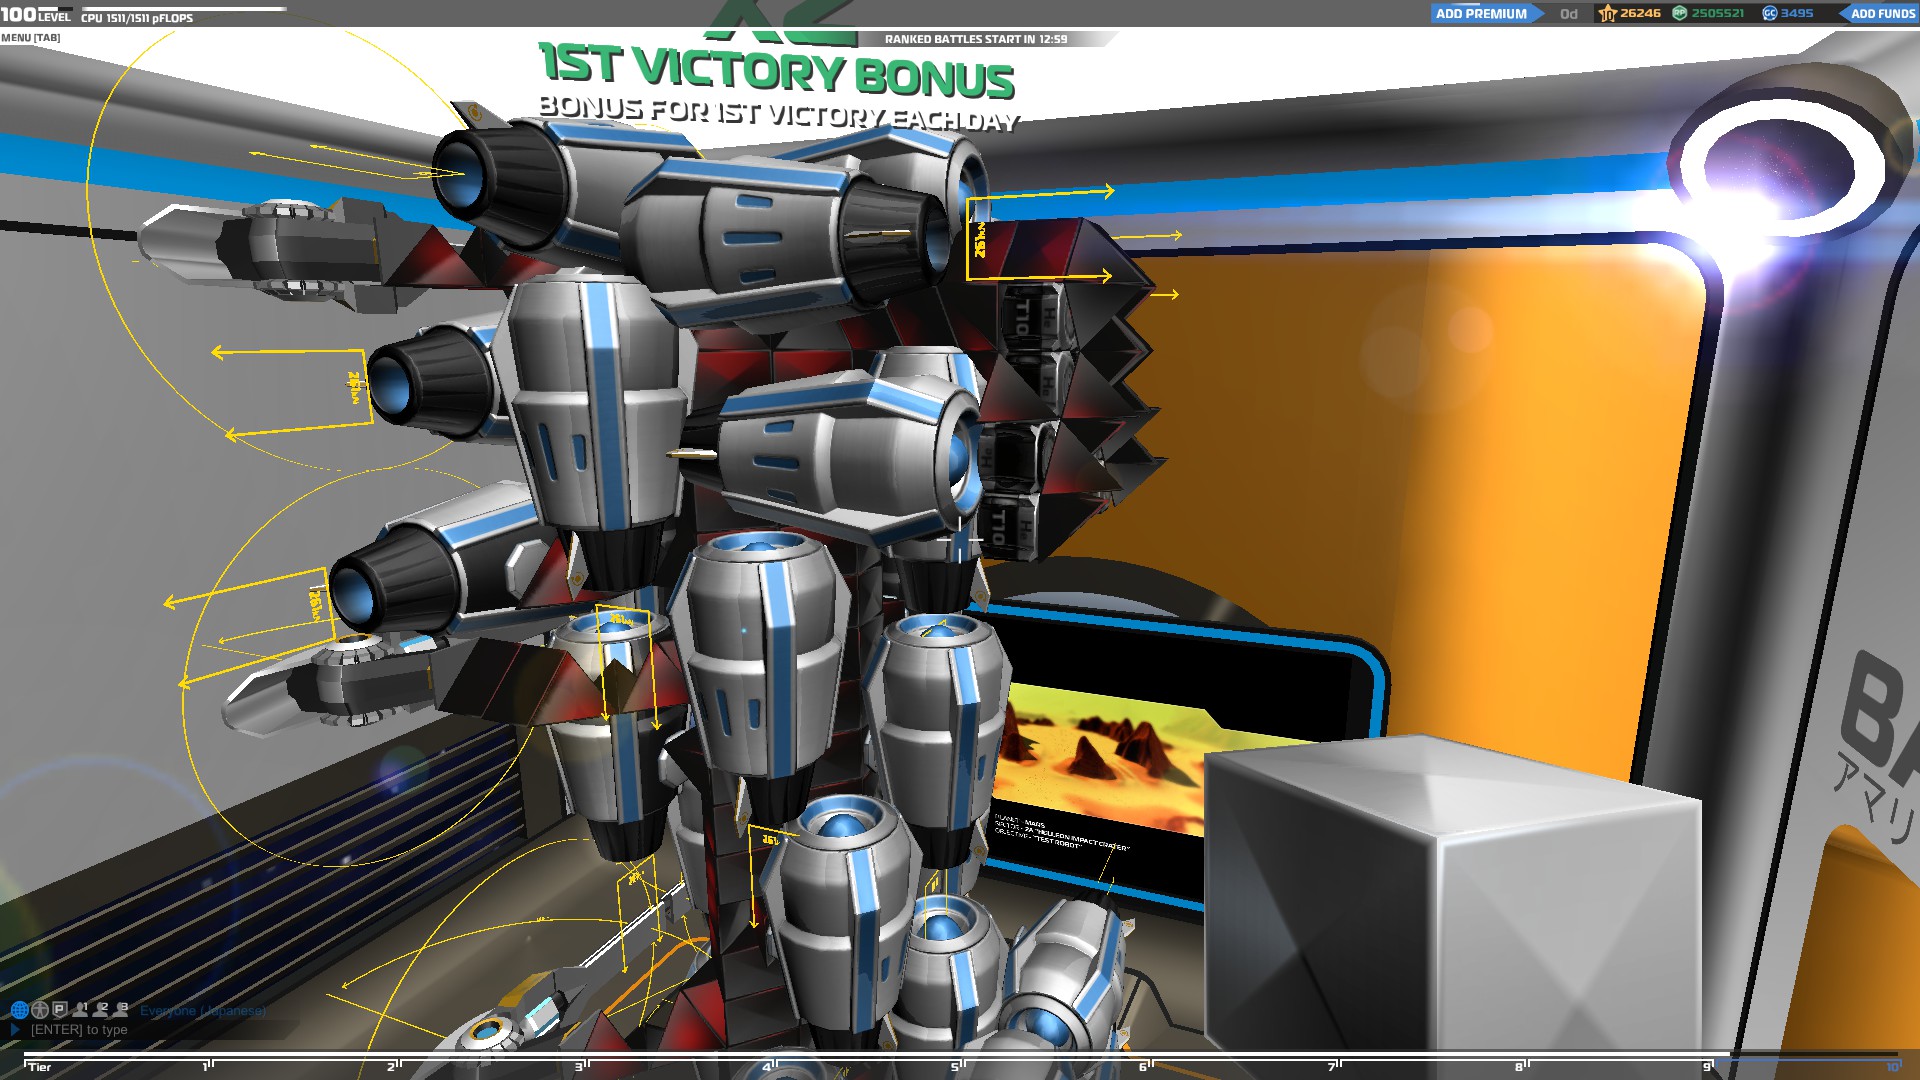Select the platoon P shield chat icon

click(x=60, y=1010)
